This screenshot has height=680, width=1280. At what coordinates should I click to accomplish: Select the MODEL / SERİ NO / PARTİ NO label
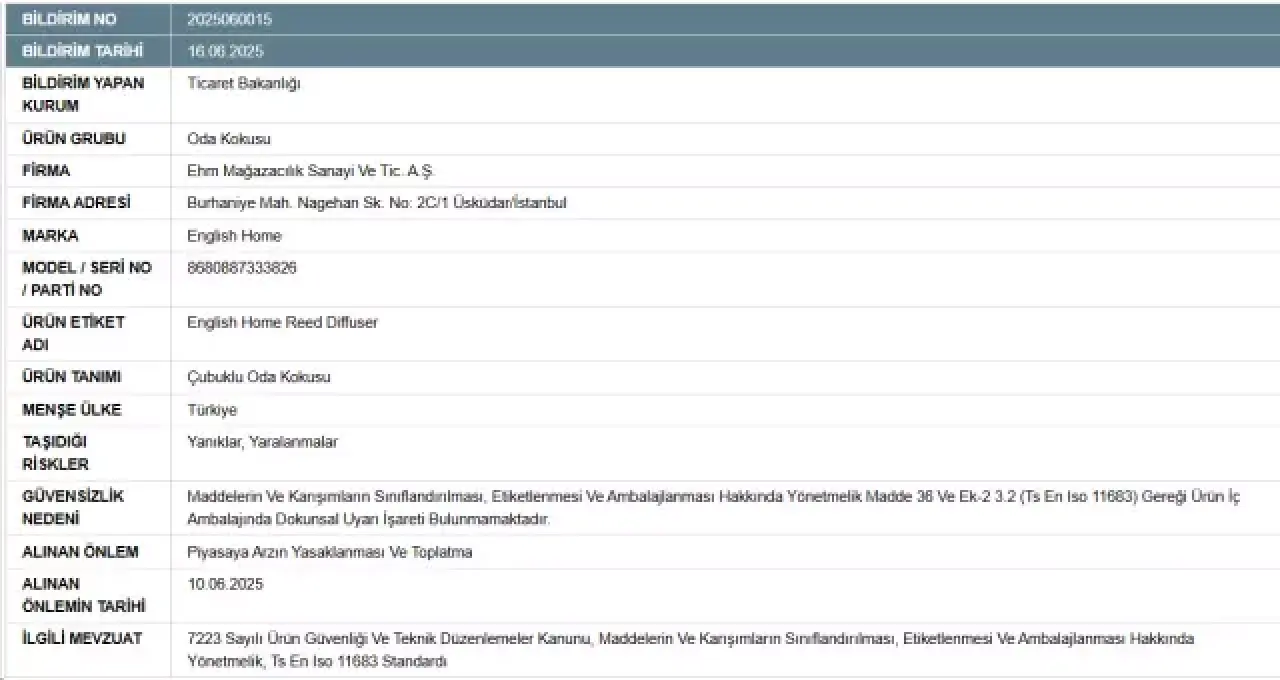pyautogui.click(x=87, y=279)
